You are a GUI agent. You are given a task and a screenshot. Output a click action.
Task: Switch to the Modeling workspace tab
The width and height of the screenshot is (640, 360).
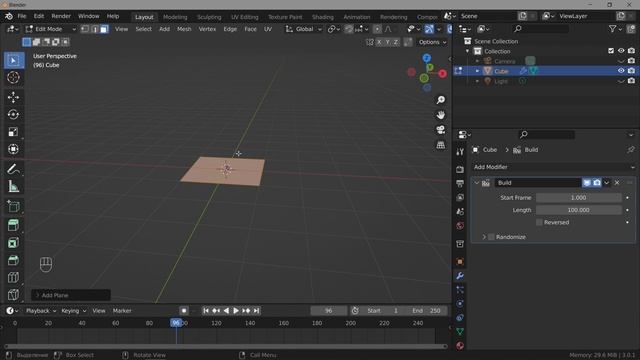[x=175, y=17]
